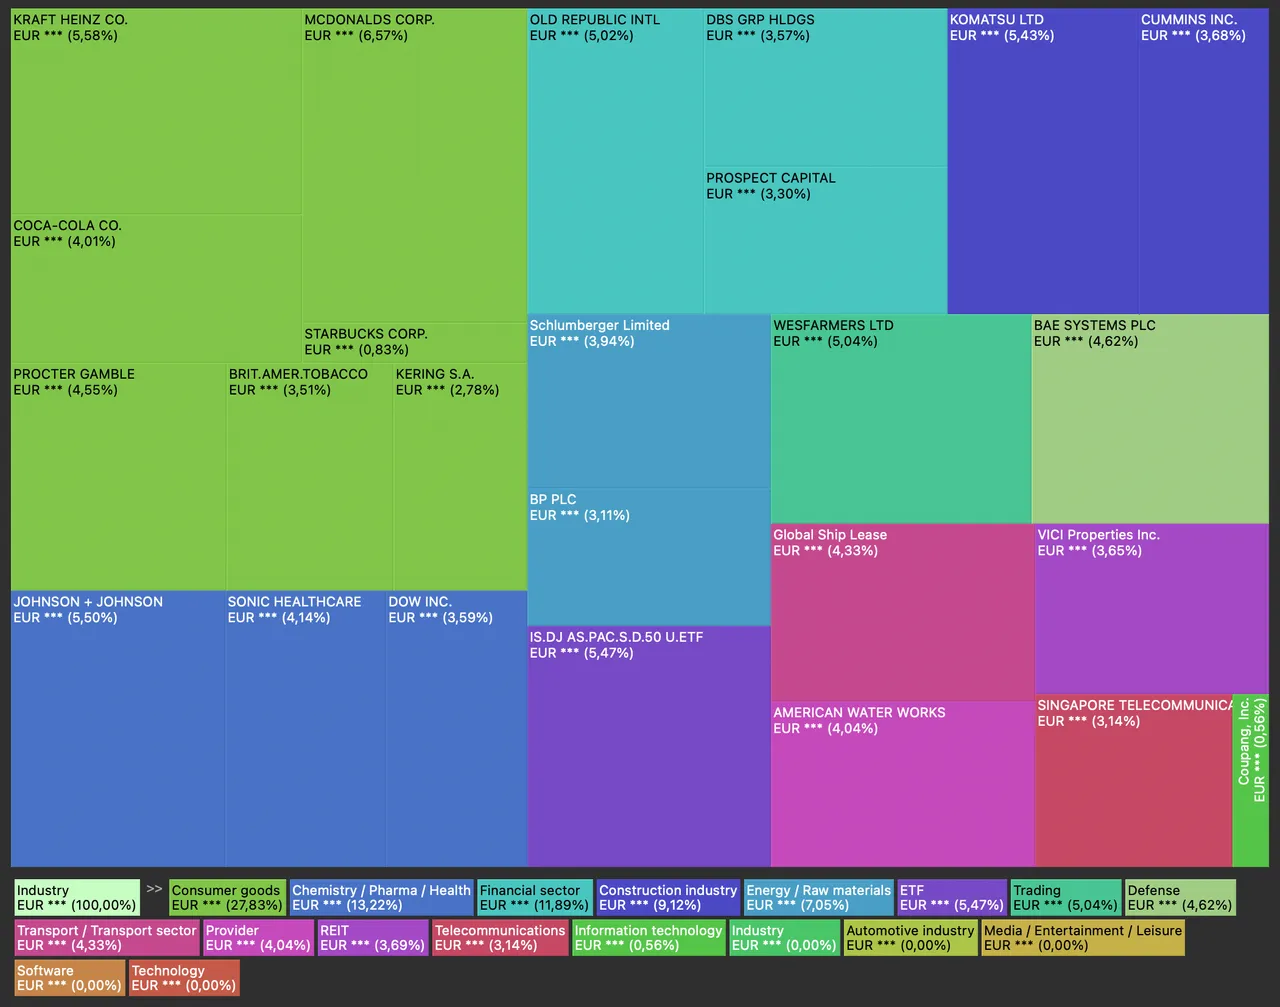
Task: Select the Provider legend swatch
Action: [x=259, y=937]
